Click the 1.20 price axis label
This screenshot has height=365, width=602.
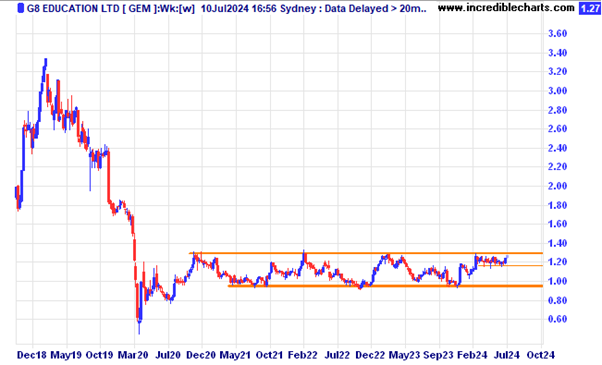pos(557,262)
